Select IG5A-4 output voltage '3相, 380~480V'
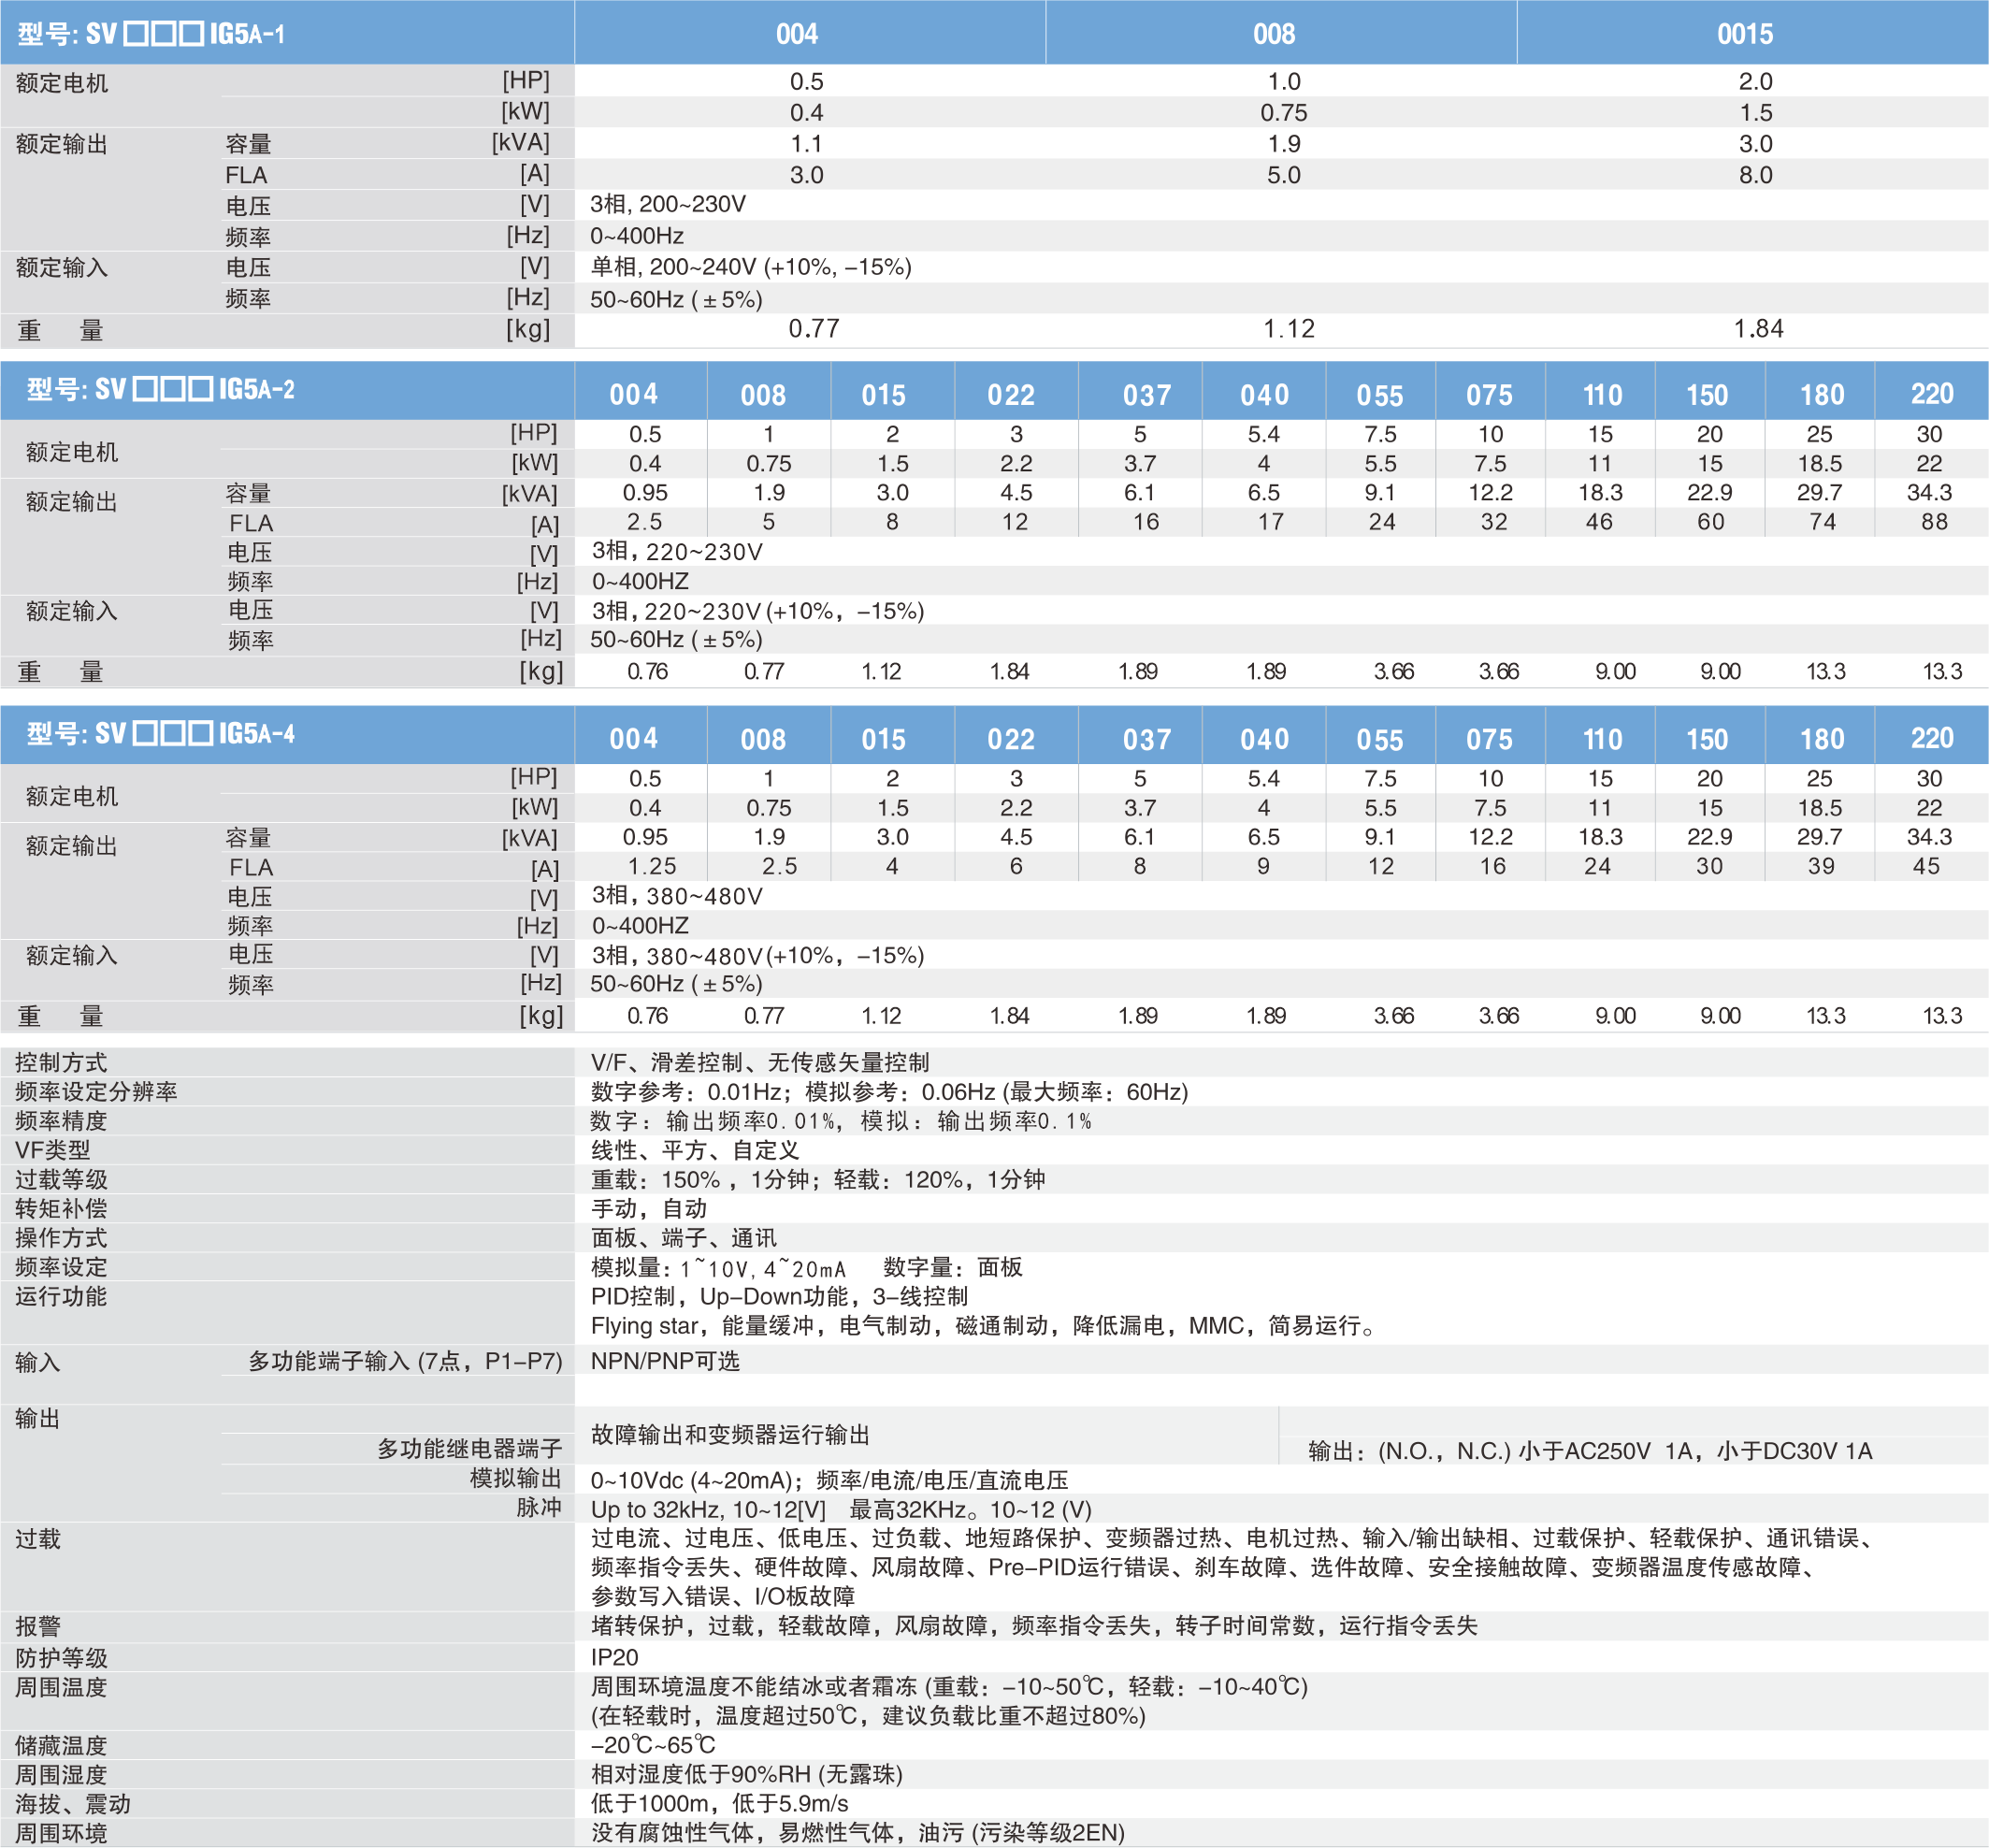Image resolution: width=1989 pixels, height=1848 pixels. point(677,896)
